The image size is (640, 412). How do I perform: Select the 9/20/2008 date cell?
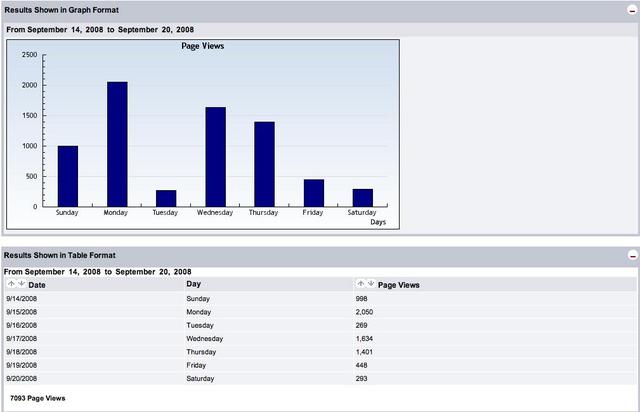coord(22,379)
